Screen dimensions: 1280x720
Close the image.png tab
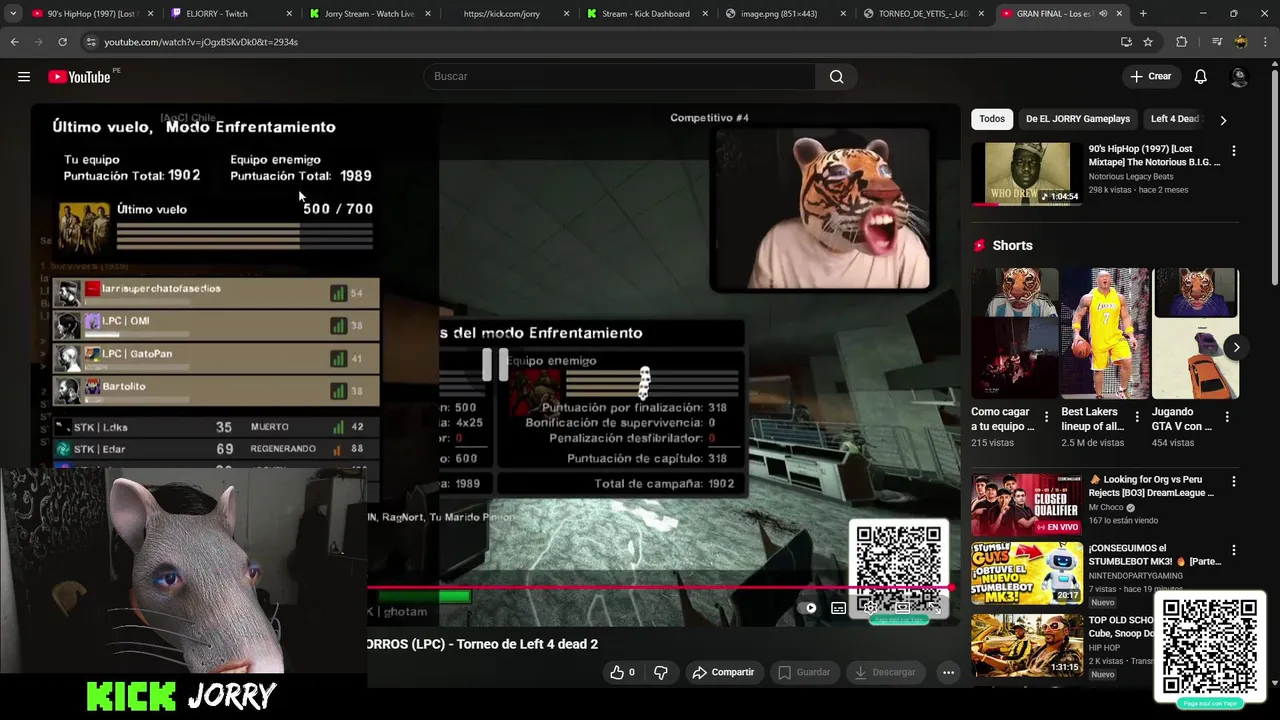pos(843,14)
